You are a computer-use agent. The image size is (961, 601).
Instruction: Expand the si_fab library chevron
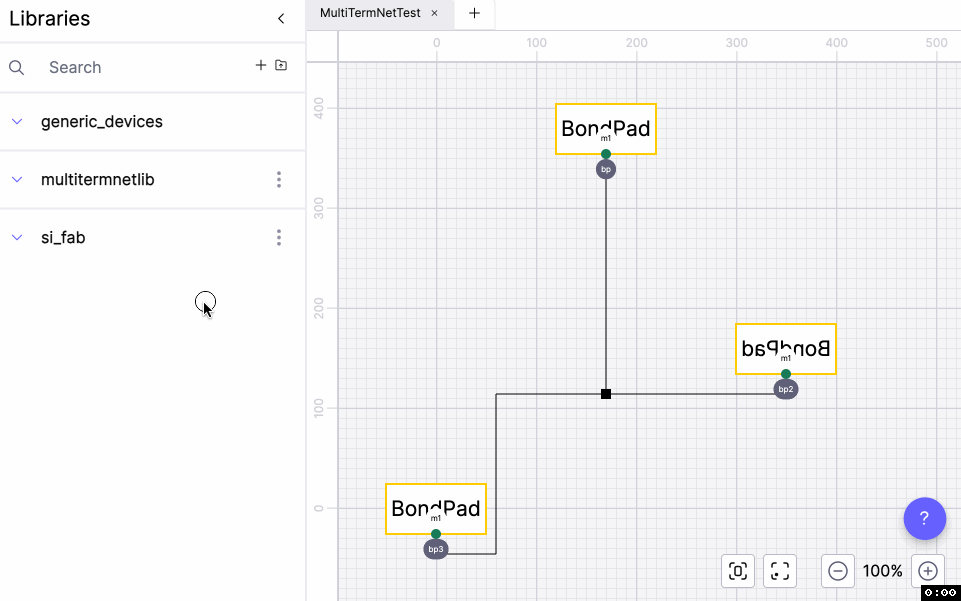(17, 238)
